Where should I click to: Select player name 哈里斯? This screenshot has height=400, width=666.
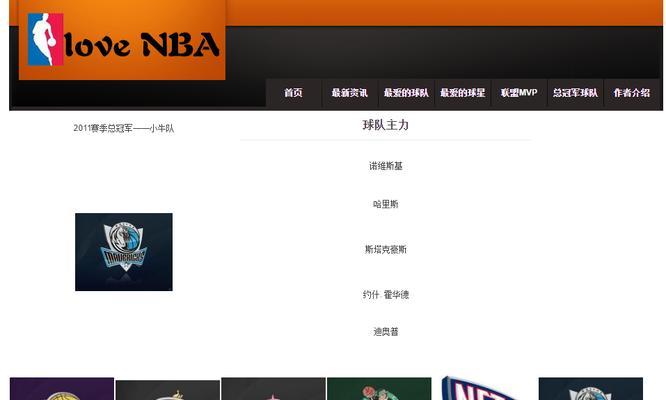point(386,204)
